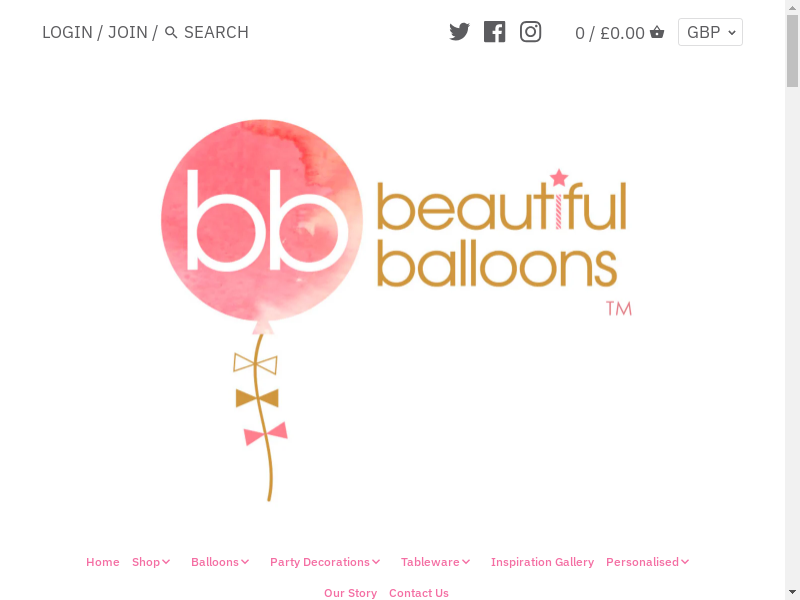800x600 pixels.
Task: Open the Our Story page
Action: [x=351, y=593]
